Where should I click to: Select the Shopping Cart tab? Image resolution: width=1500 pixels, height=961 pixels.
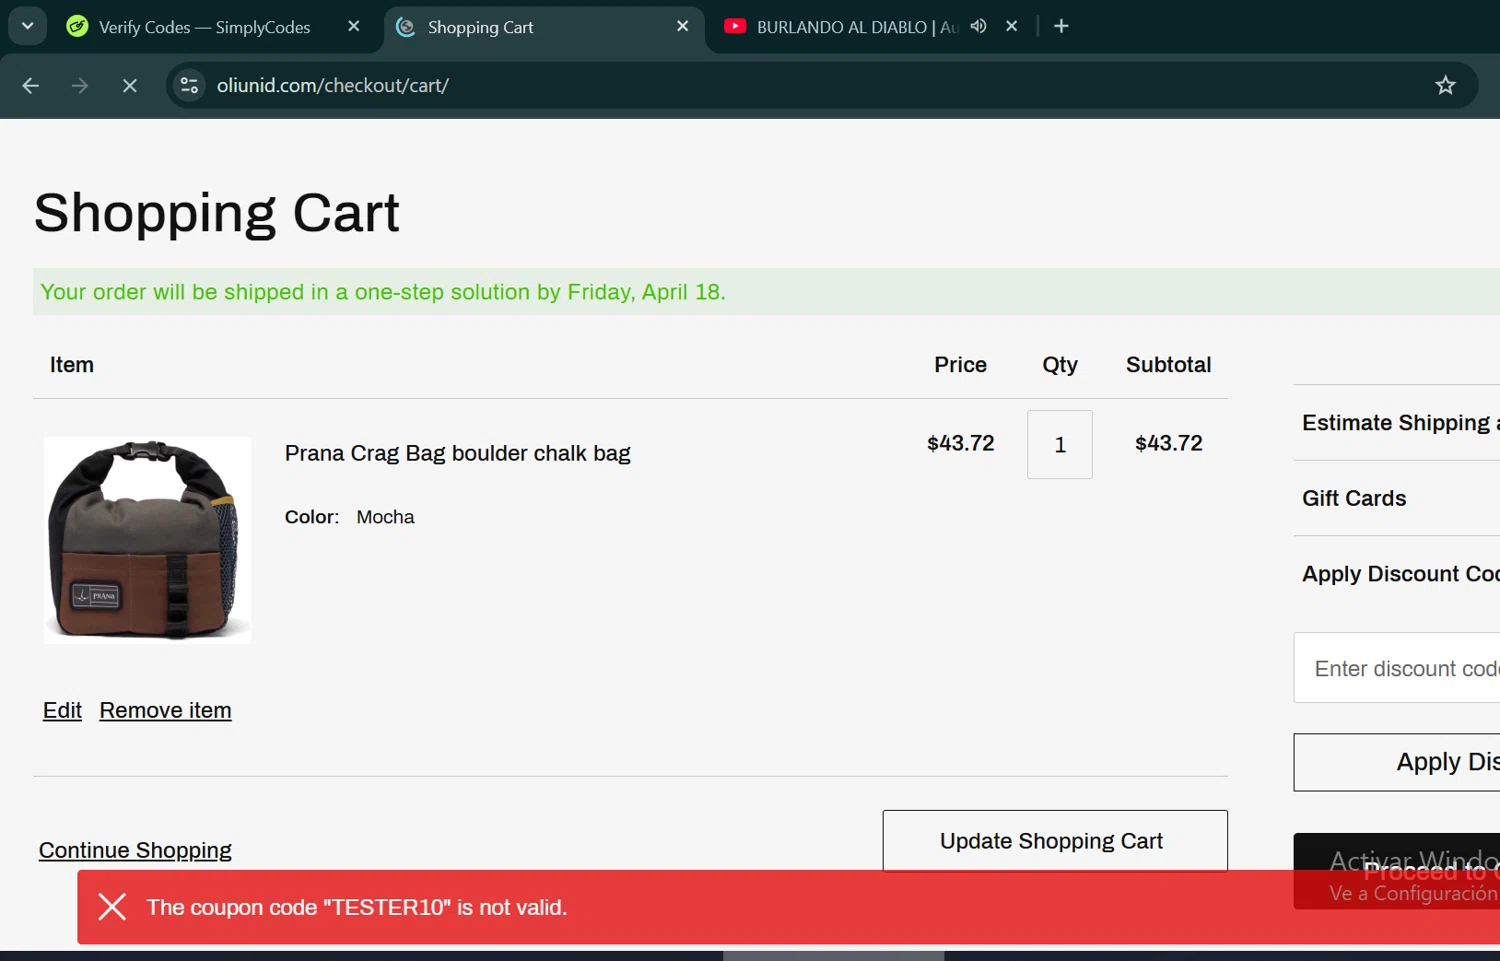click(x=545, y=27)
